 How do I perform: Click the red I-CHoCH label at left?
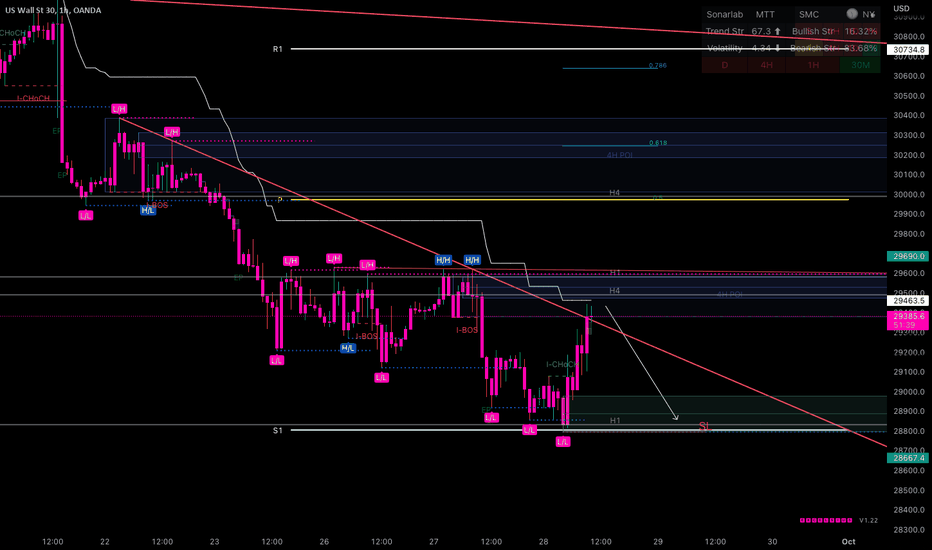click(x=33, y=98)
